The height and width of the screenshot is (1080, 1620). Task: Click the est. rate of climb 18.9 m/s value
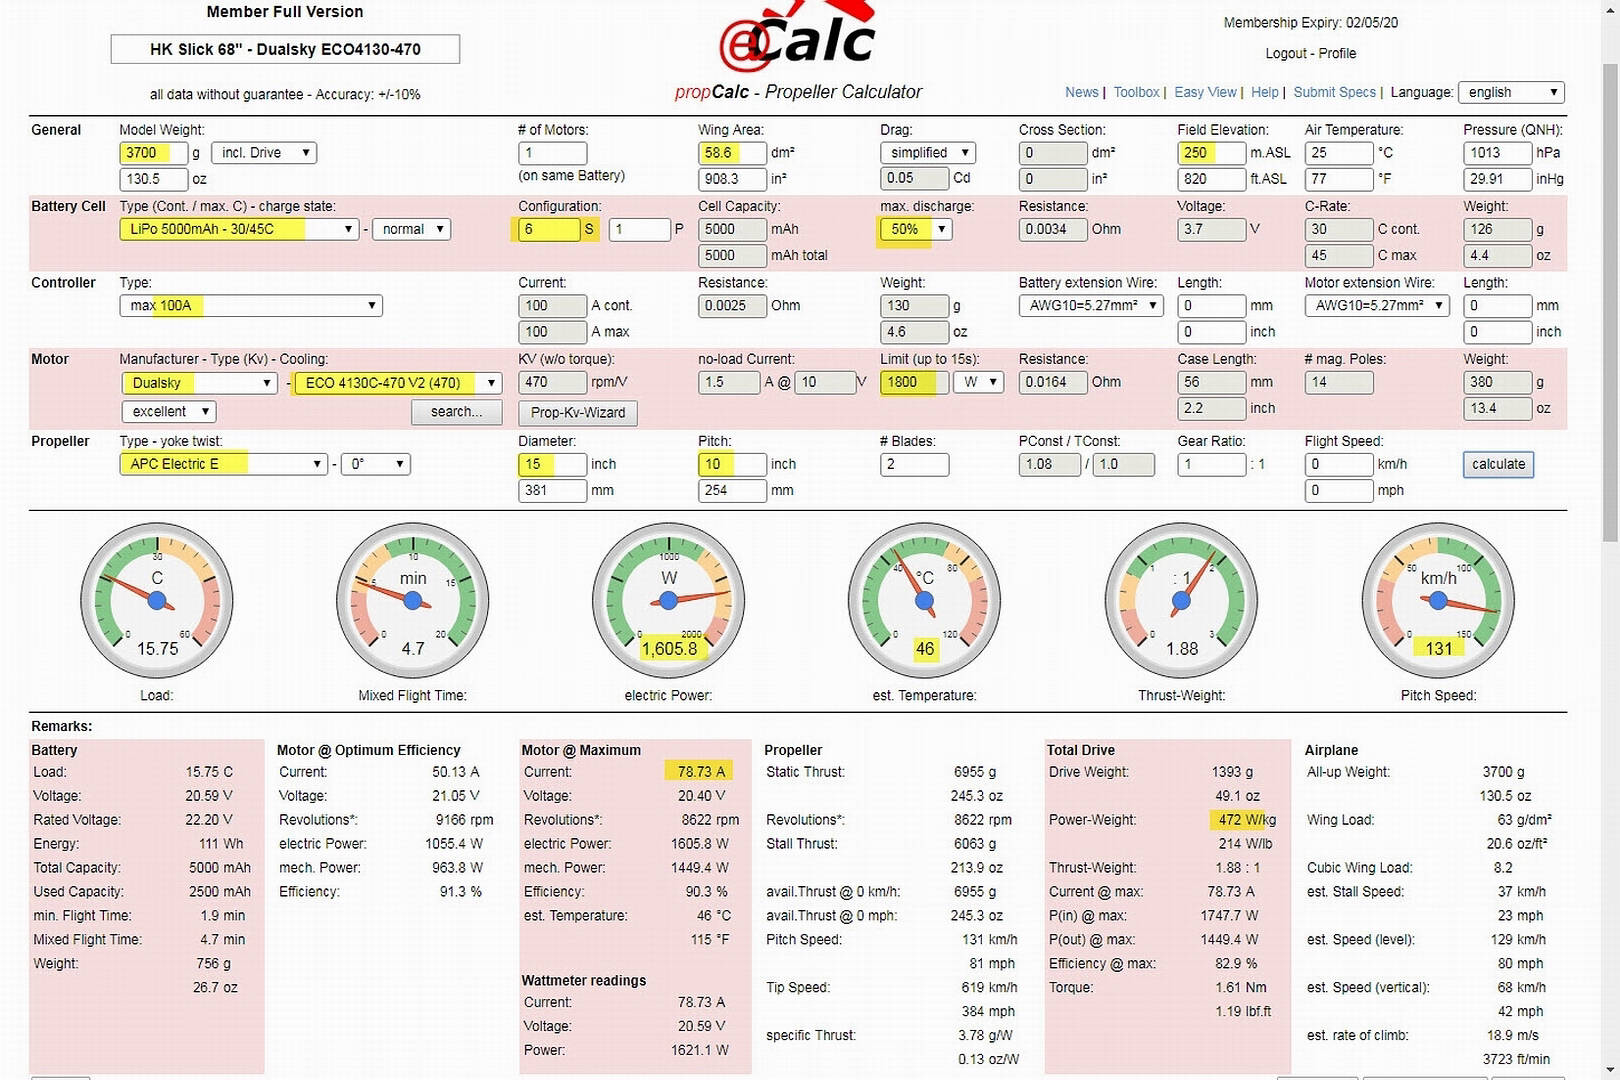coord(1513,1036)
